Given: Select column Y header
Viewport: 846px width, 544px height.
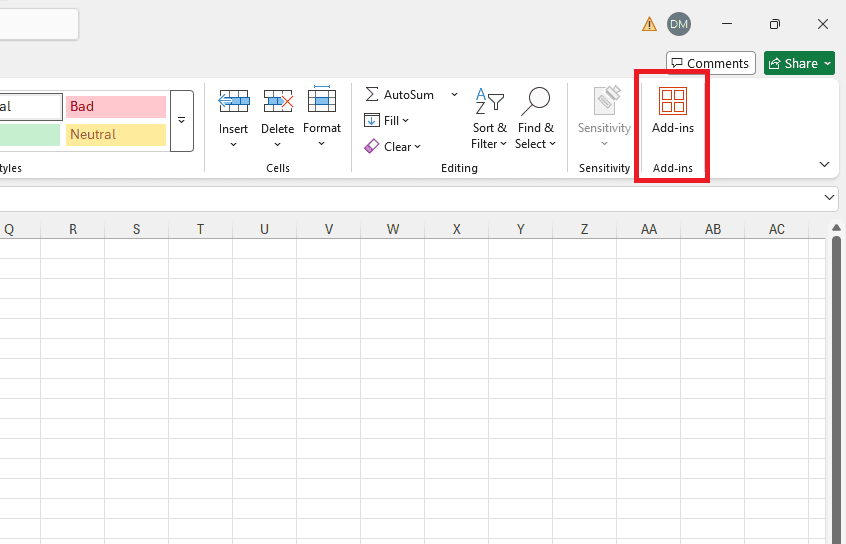Looking at the screenshot, I should click(521, 229).
